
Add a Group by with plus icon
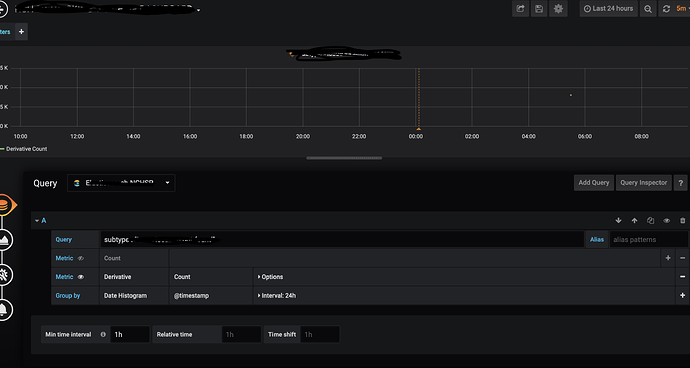(x=683, y=296)
